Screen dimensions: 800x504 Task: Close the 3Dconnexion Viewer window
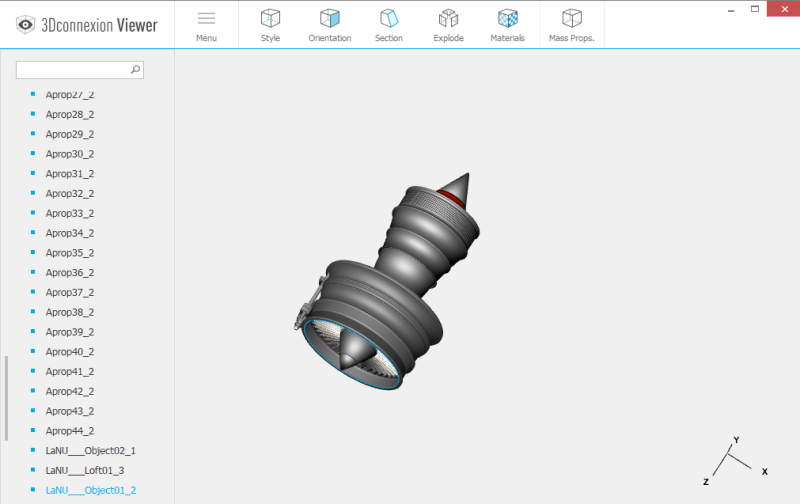pyautogui.click(x=784, y=9)
